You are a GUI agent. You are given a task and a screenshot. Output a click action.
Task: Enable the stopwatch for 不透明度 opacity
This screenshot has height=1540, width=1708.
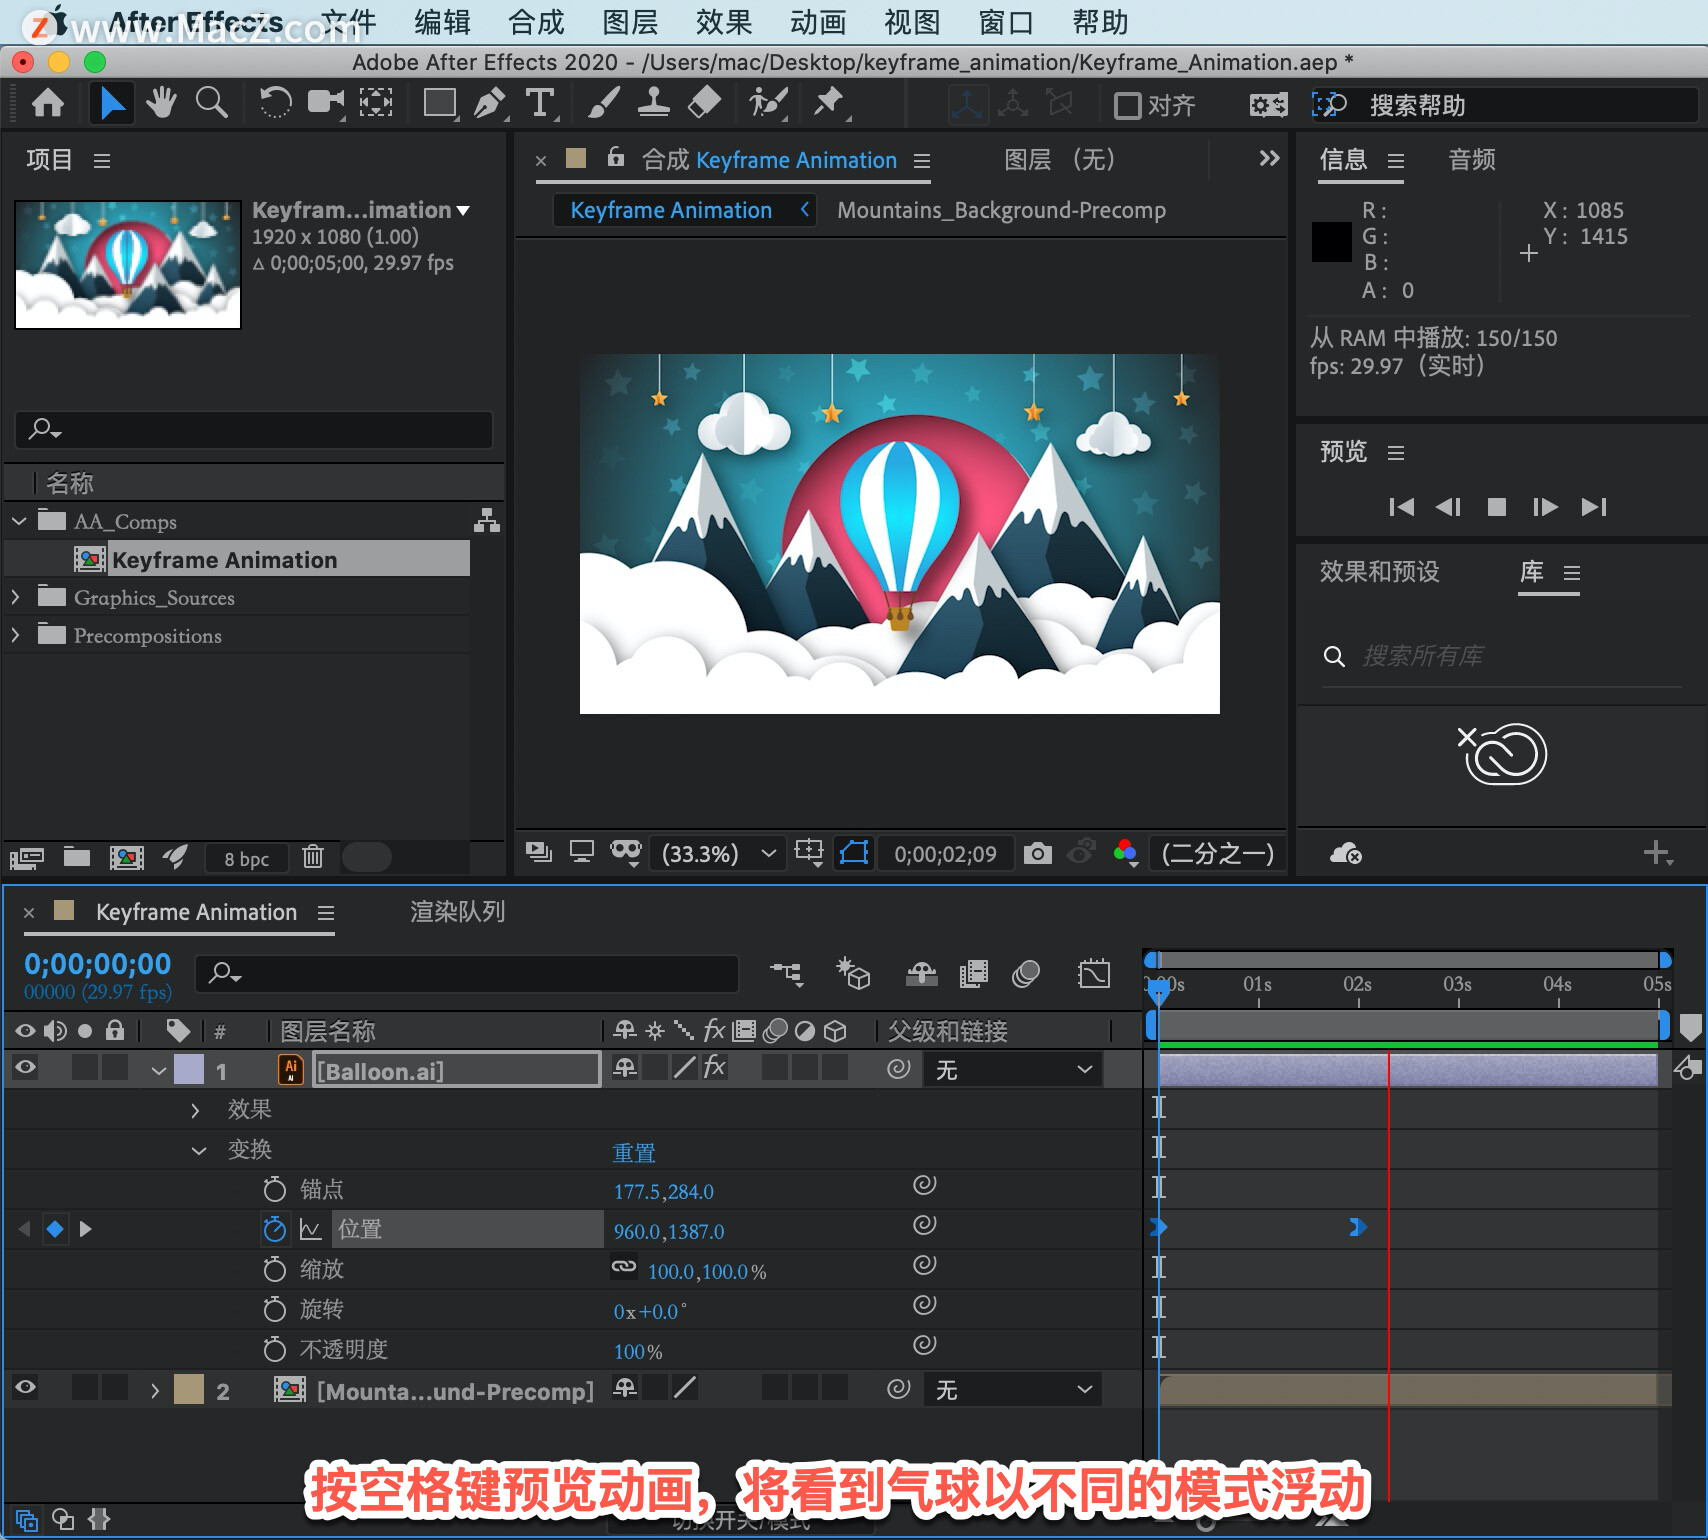[274, 1349]
